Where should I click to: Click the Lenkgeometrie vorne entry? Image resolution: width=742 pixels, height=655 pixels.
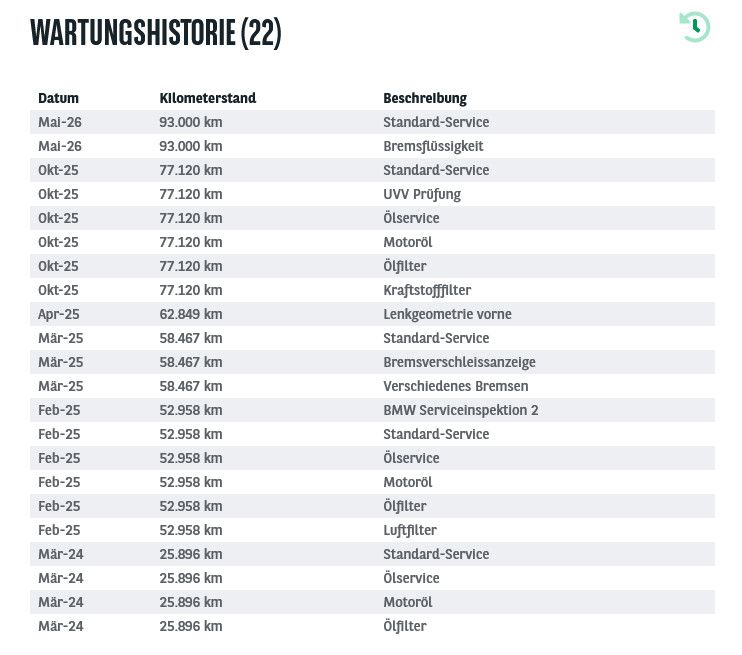(x=447, y=314)
